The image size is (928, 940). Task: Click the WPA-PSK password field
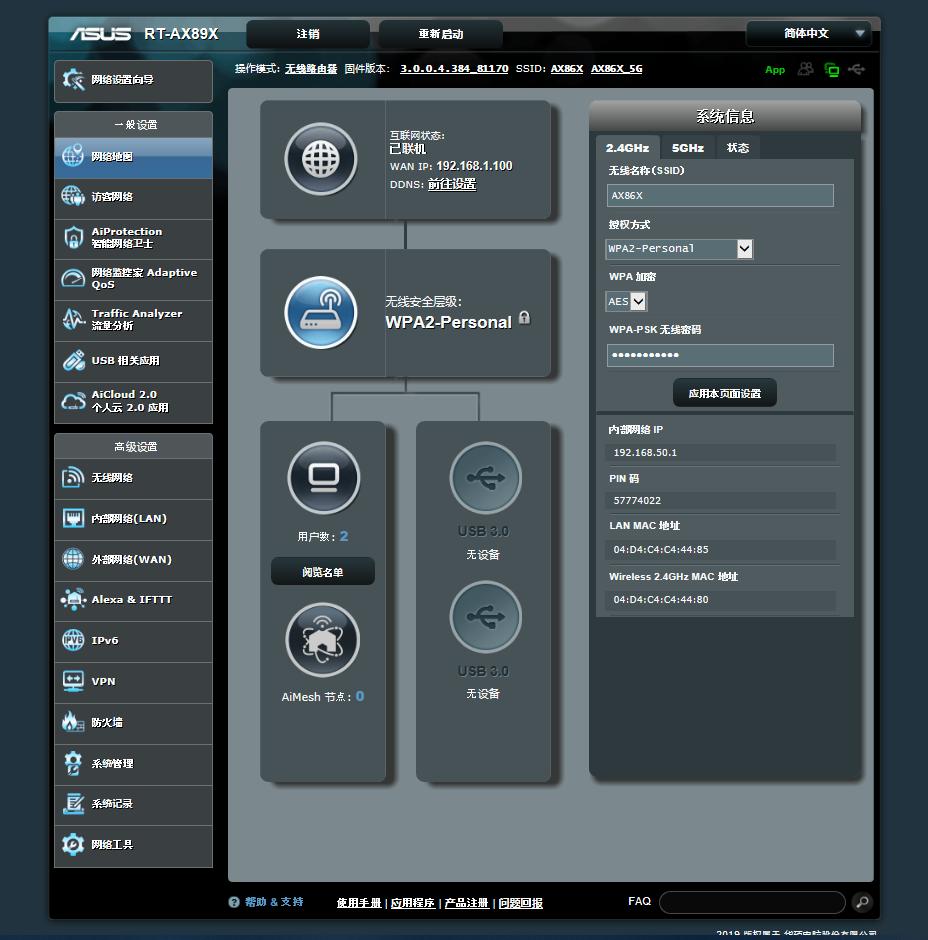[x=720, y=355]
